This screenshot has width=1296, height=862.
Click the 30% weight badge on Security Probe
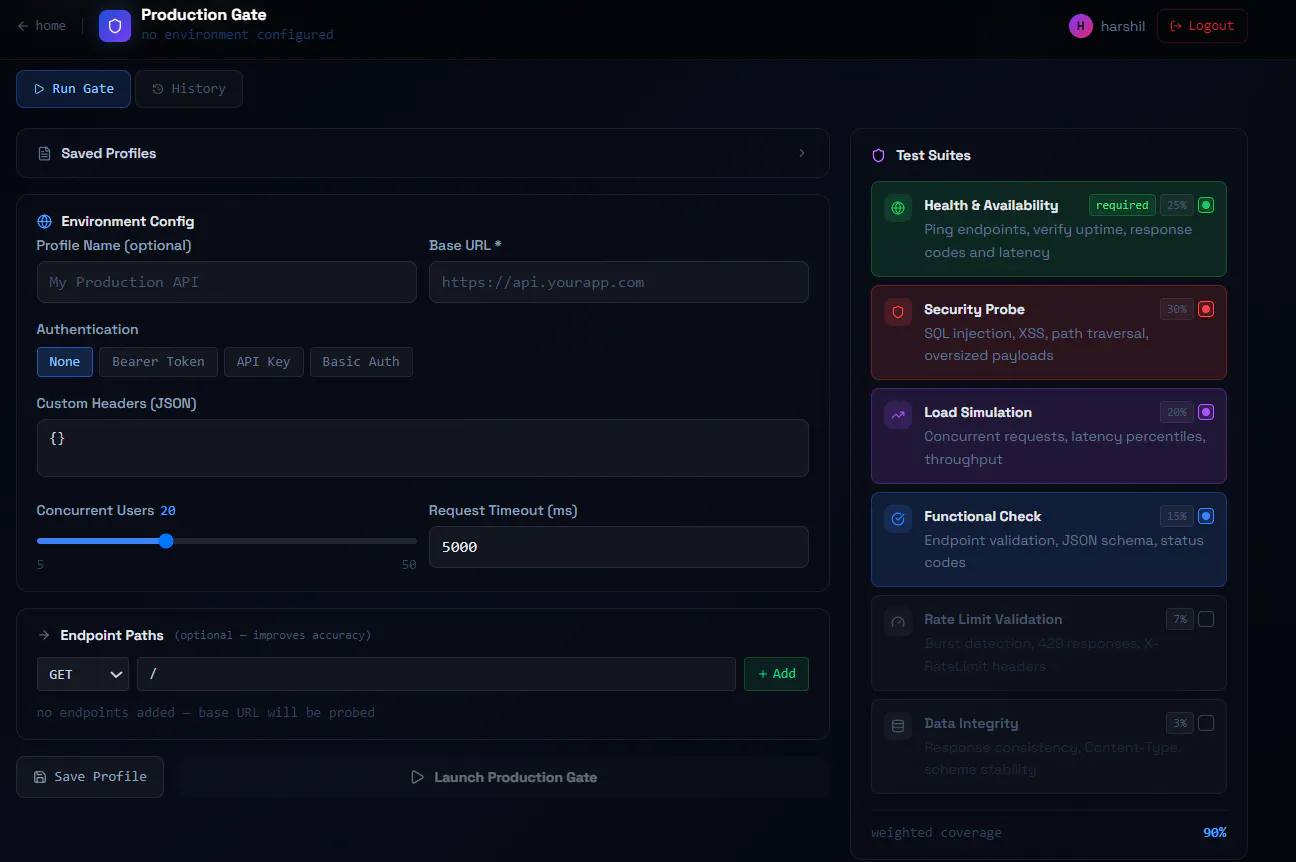1176,309
